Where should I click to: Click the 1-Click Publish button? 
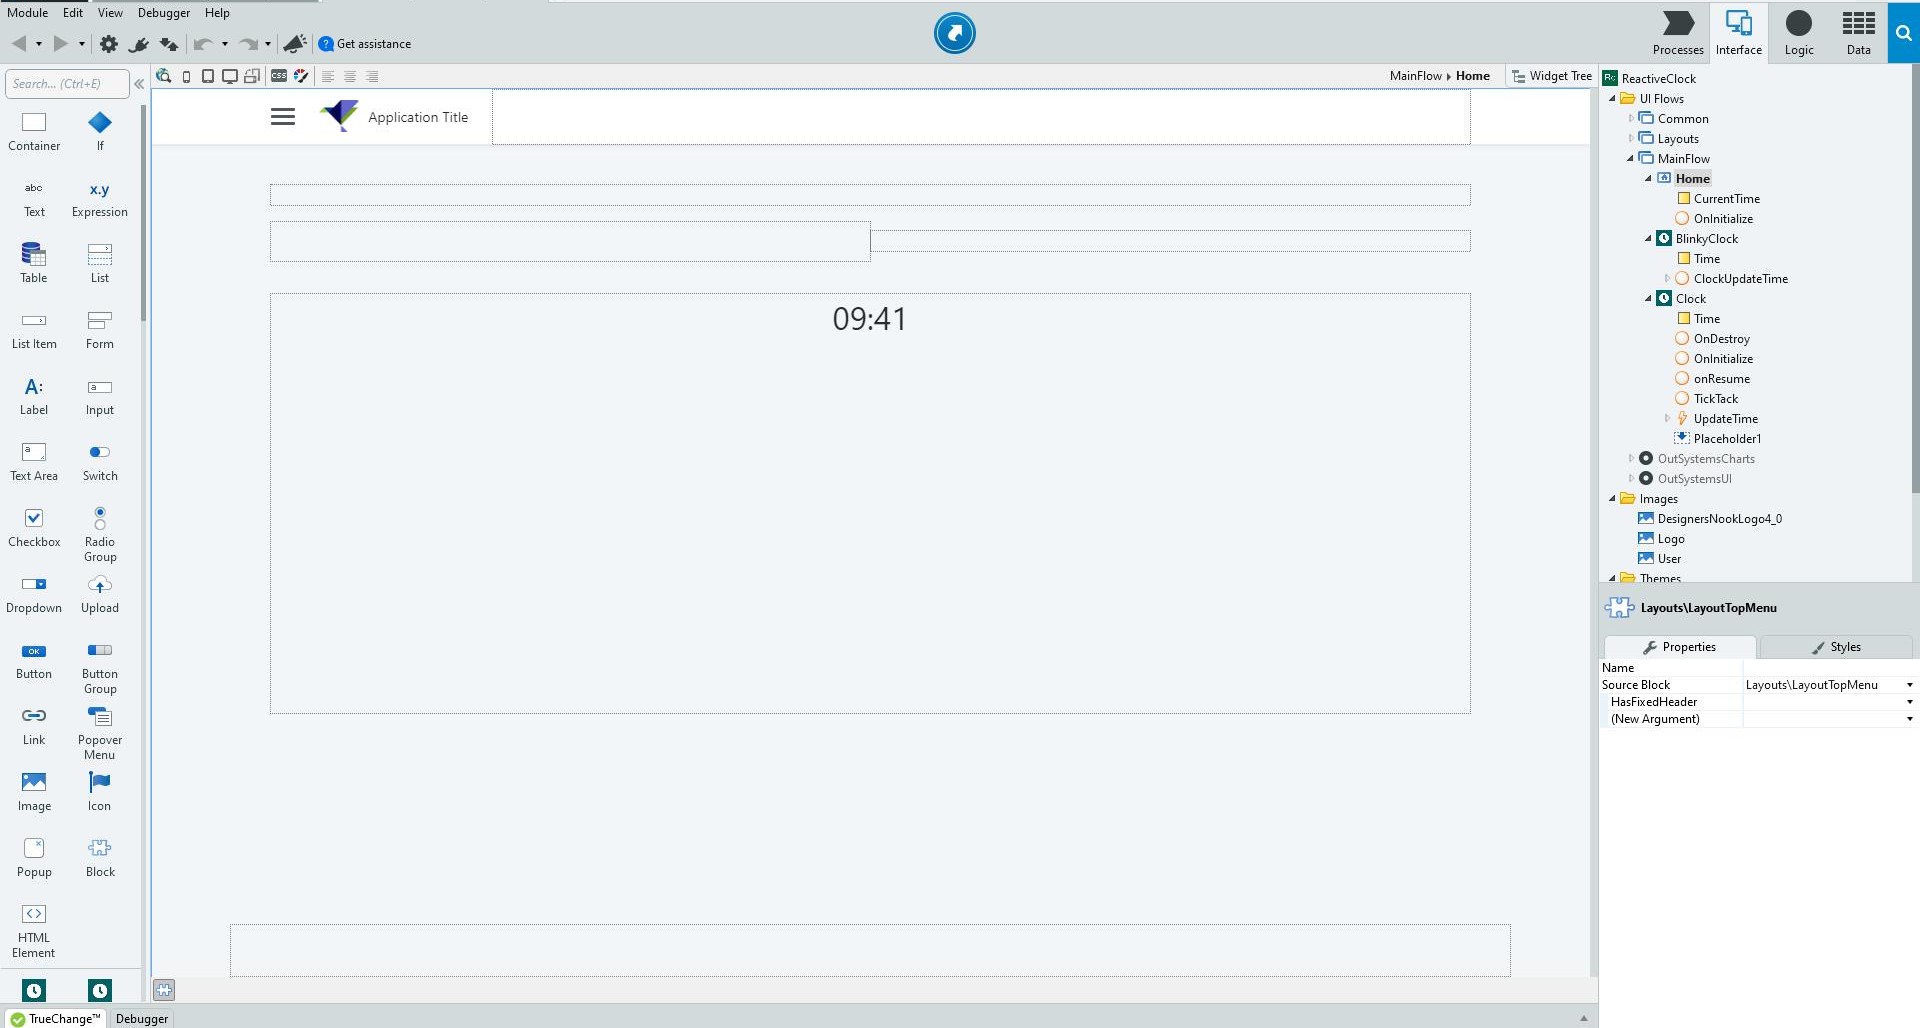click(x=955, y=33)
